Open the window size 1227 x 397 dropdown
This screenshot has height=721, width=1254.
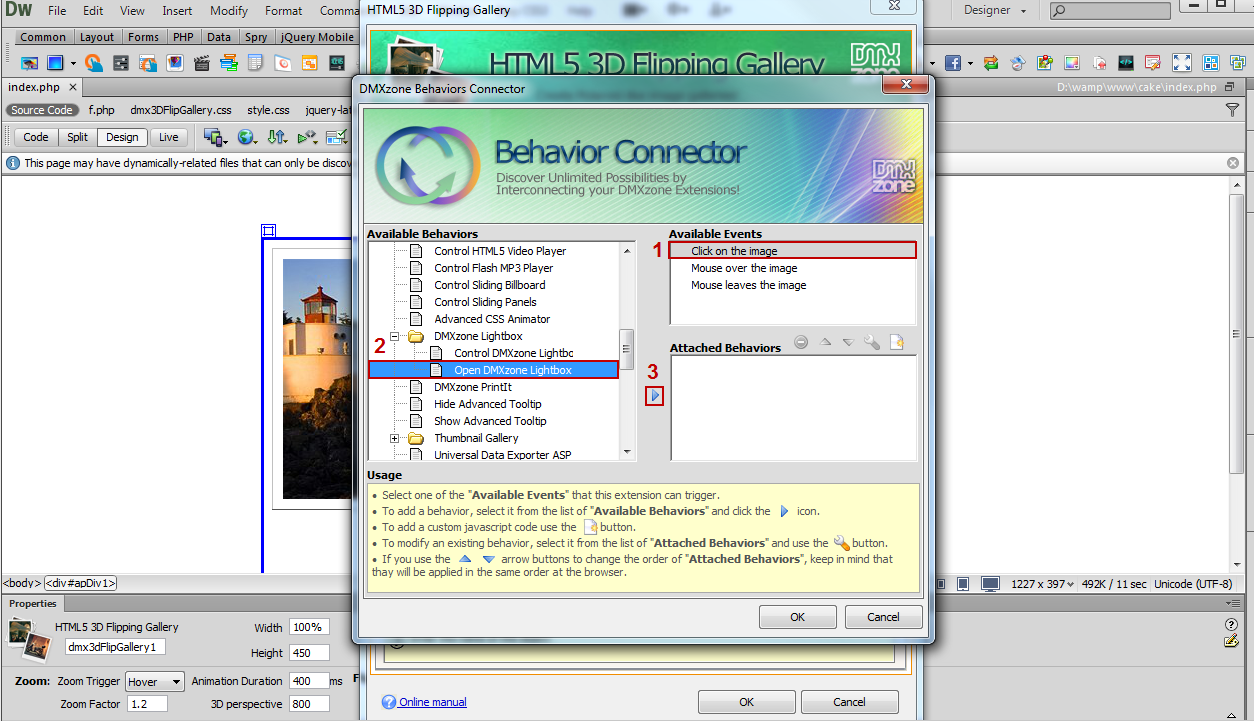(1042, 584)
